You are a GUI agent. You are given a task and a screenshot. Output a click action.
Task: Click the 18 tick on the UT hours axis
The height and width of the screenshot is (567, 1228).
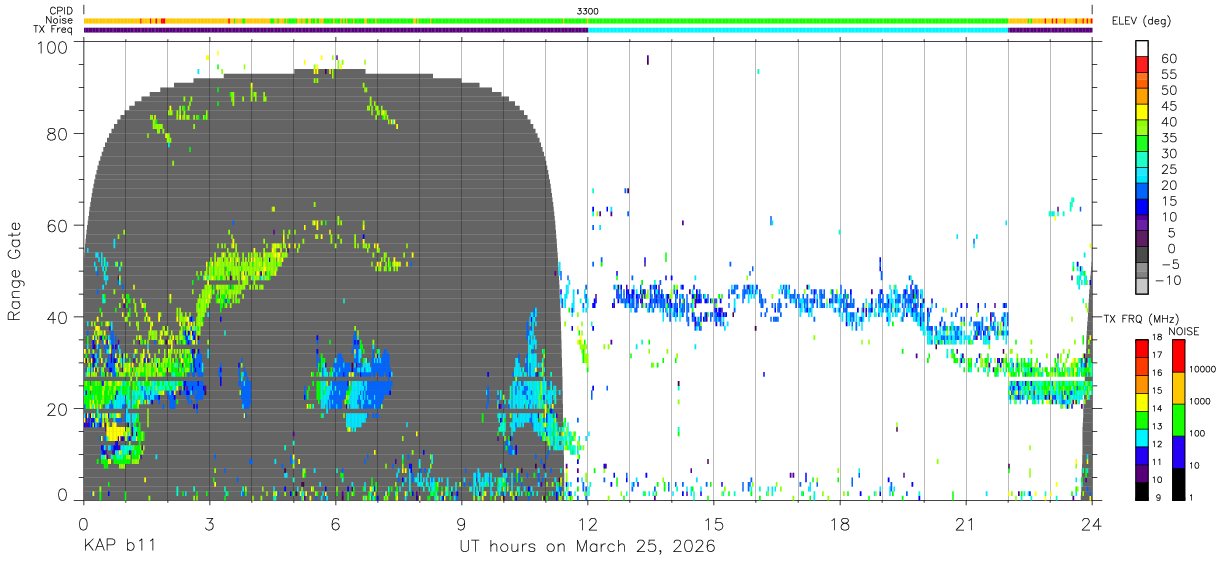[839, 523]
